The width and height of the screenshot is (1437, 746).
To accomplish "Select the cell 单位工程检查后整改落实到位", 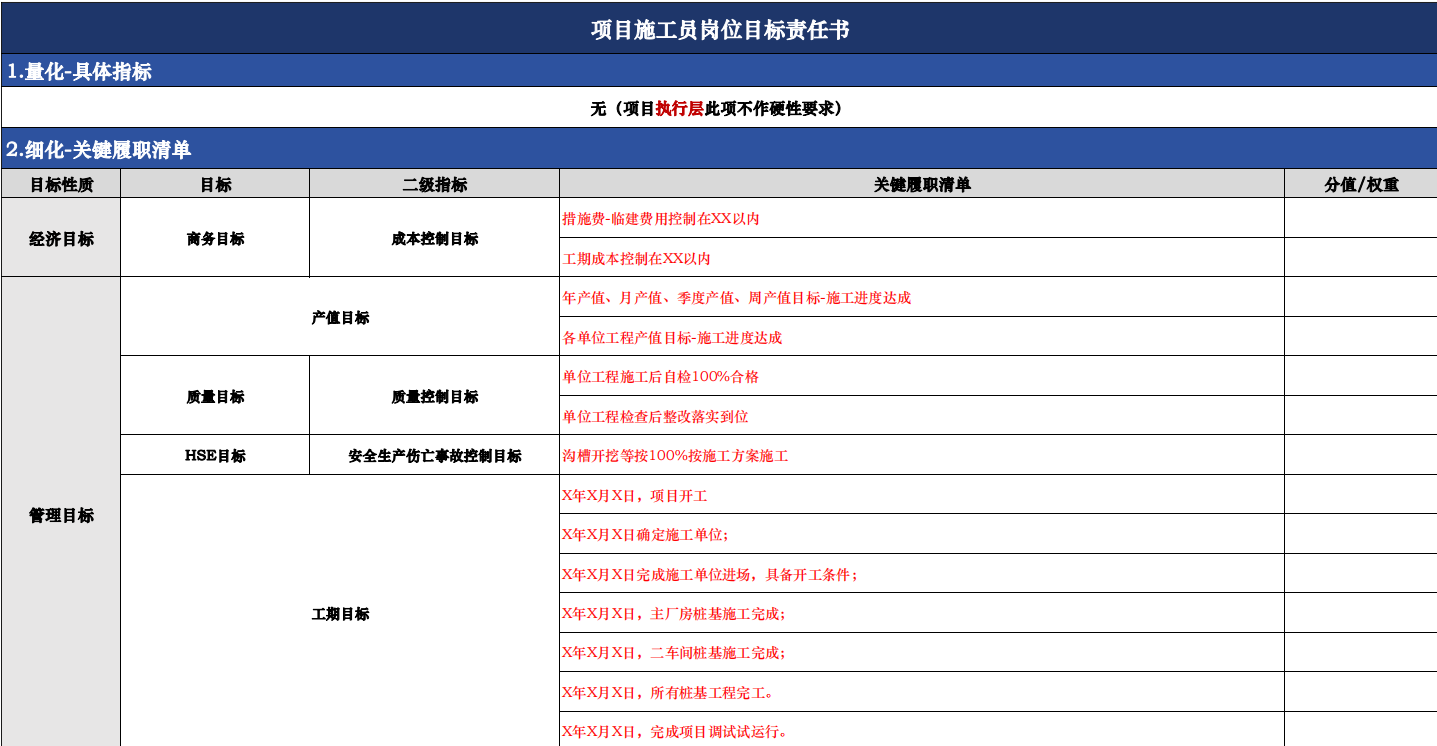I will 922,416.
